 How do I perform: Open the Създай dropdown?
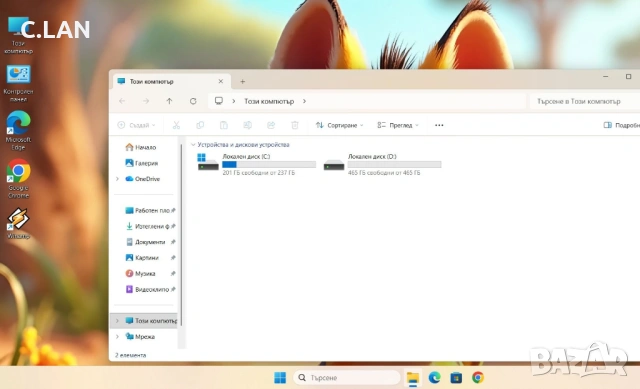tap(136, 125)
